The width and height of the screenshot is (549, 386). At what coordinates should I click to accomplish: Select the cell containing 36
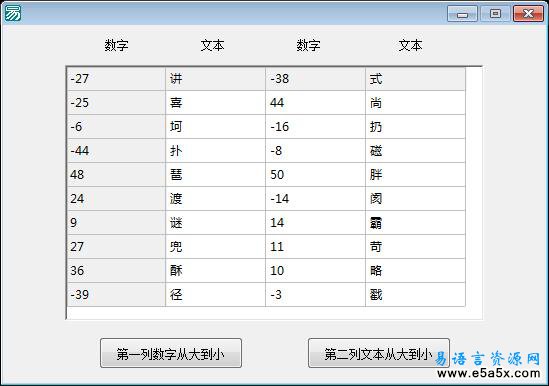[x=116, y=271]
